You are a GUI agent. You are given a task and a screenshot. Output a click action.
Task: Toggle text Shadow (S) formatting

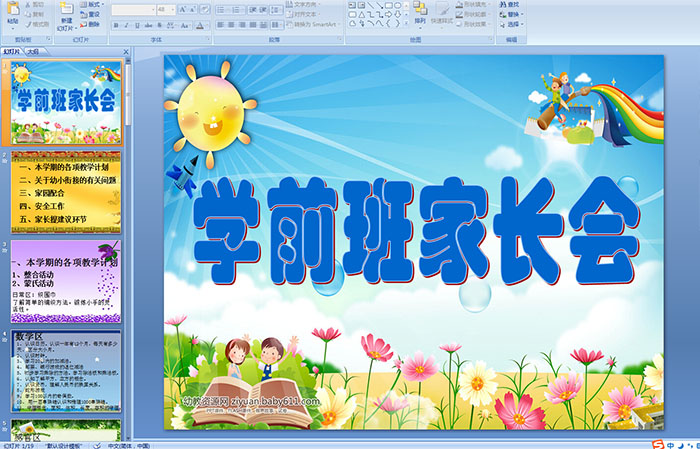159,25
